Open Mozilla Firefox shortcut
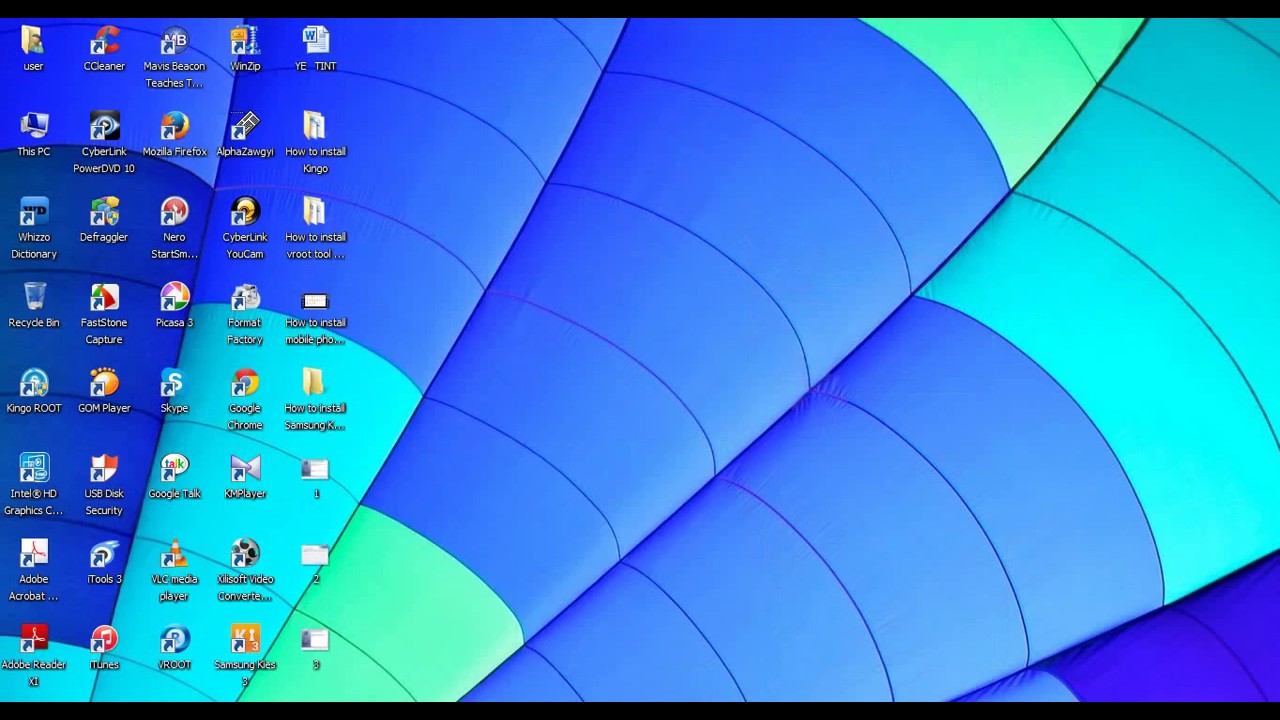 (174, 127)
